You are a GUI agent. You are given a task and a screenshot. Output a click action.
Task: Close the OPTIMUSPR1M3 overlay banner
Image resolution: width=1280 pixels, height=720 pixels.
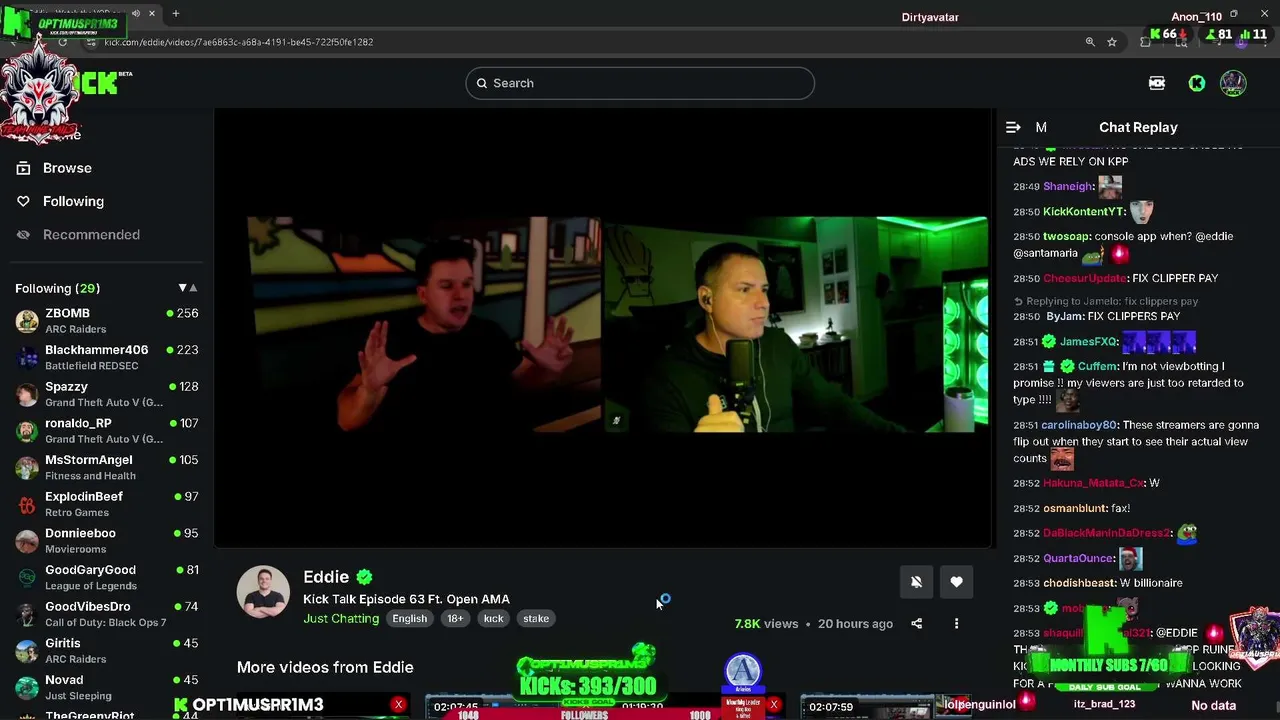[x=398, y=705]
